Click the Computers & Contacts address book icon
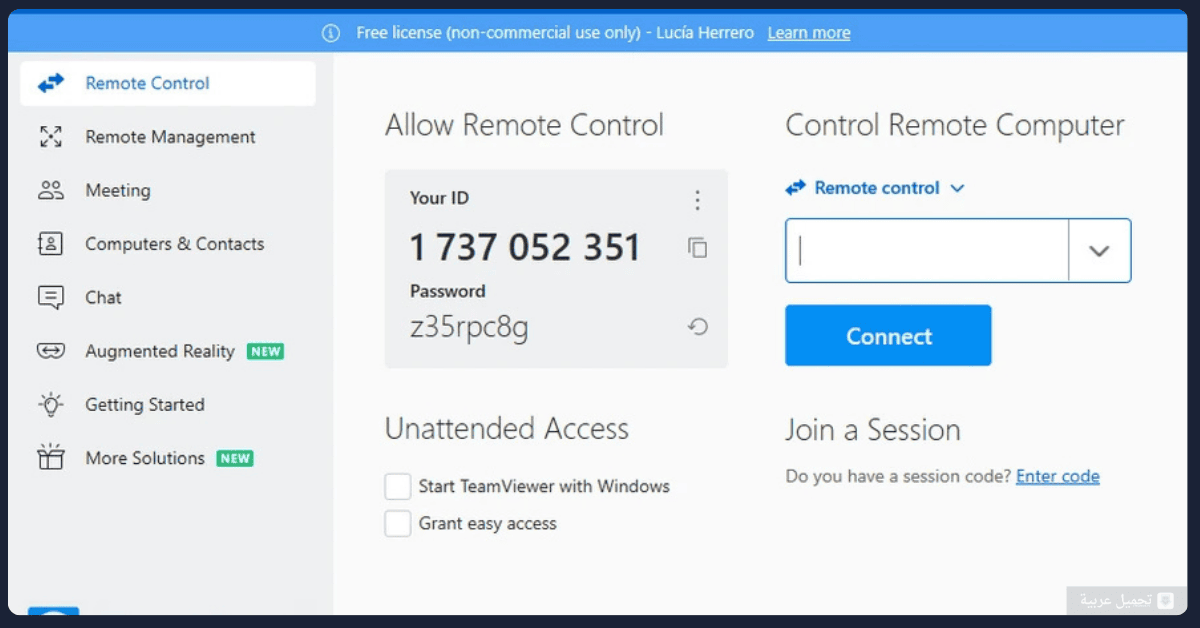Screen dimensions: 1200x628 pos(51,244)
